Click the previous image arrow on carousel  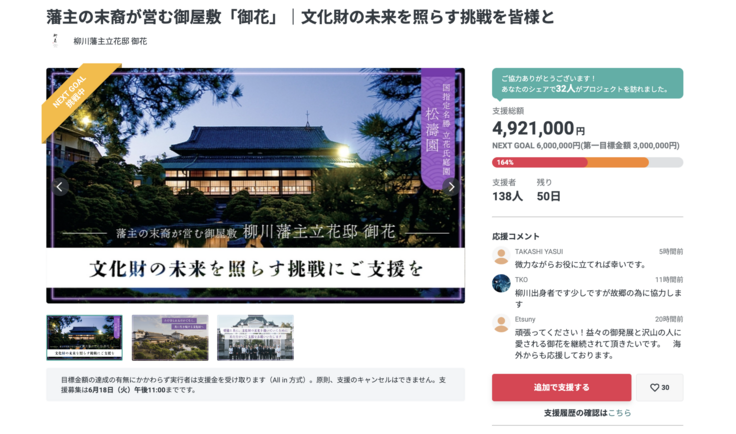(60, 187)
